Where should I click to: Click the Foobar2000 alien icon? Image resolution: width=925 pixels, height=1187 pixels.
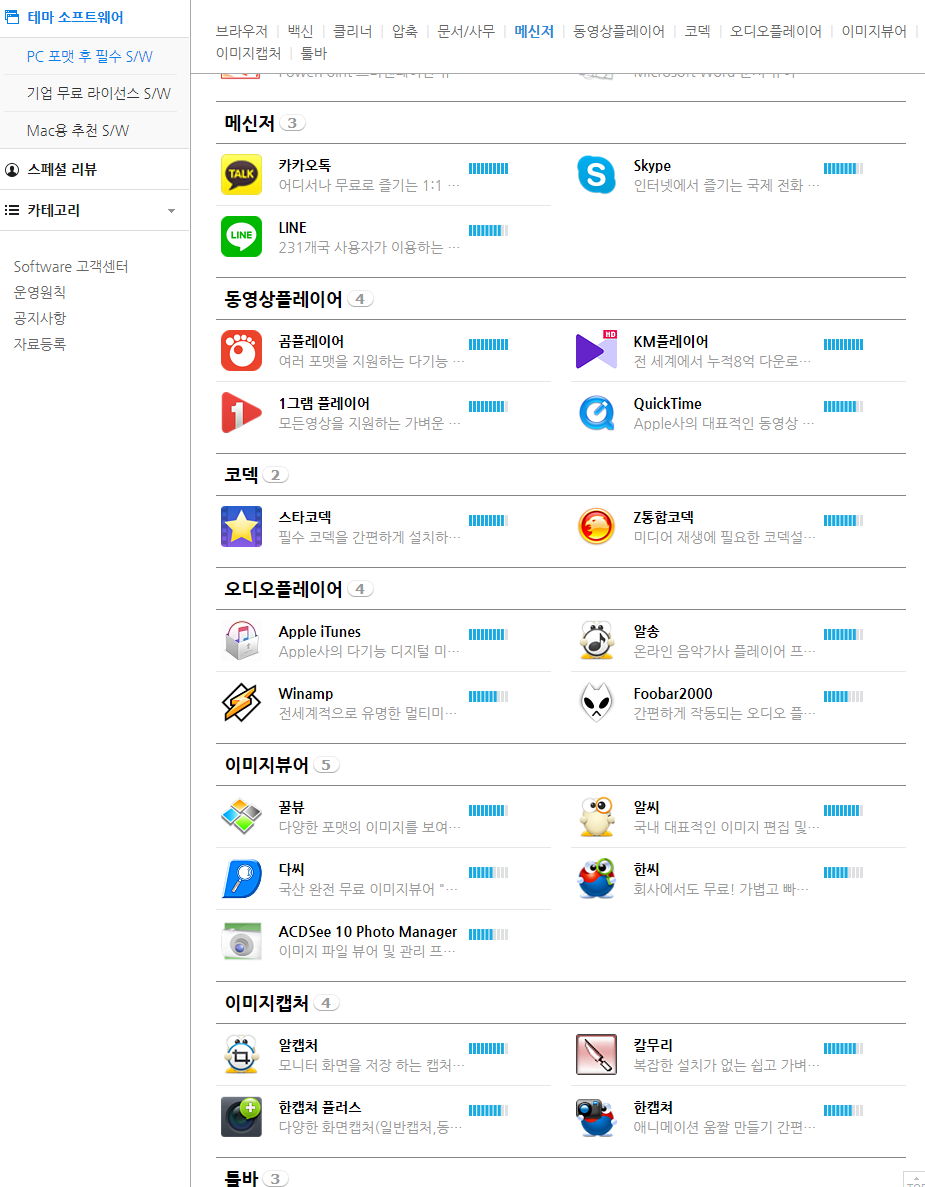596,703
